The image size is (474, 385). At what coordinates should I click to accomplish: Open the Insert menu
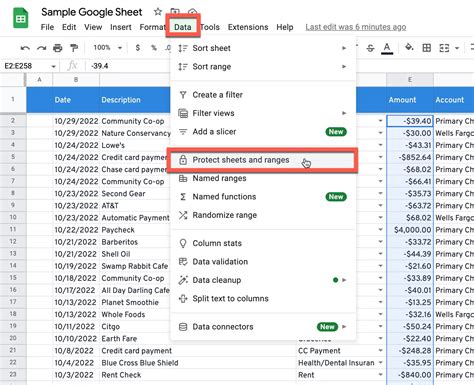[121, 27]
